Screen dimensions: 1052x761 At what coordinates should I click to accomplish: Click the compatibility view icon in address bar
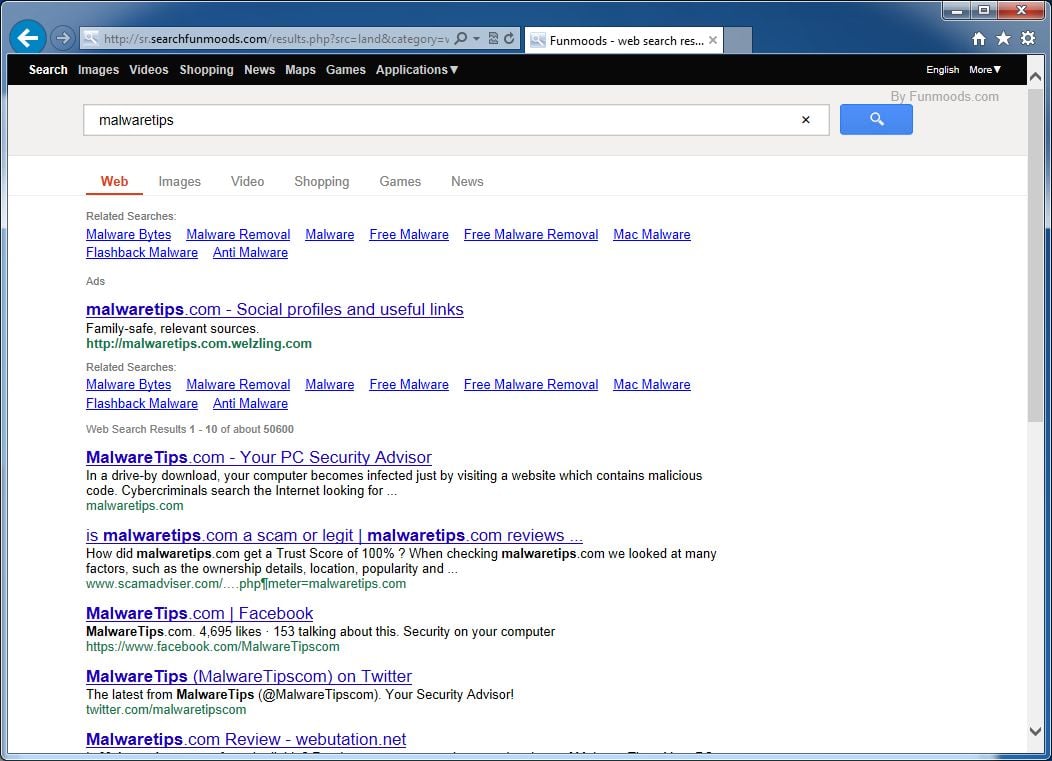[x=493, y=38]
